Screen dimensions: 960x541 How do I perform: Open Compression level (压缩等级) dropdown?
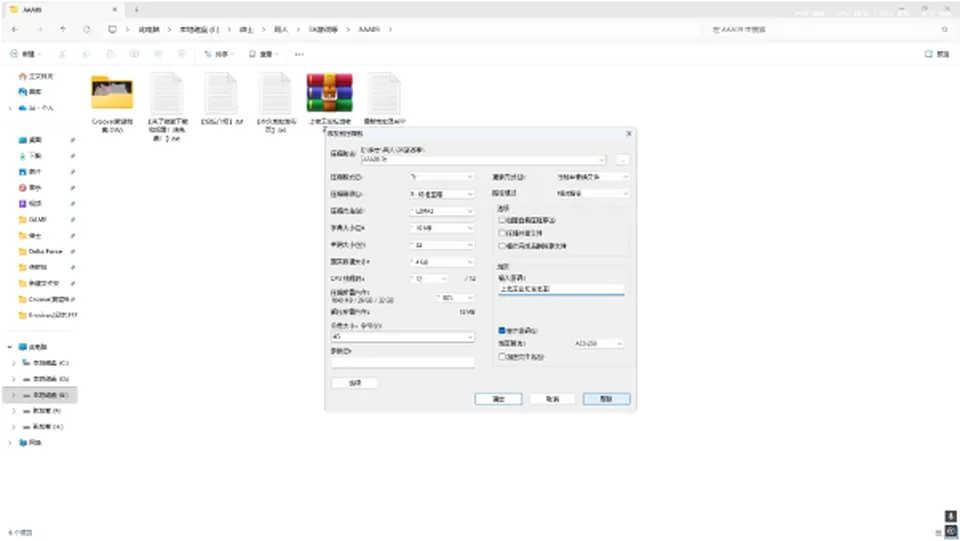(x=441, y=193)
